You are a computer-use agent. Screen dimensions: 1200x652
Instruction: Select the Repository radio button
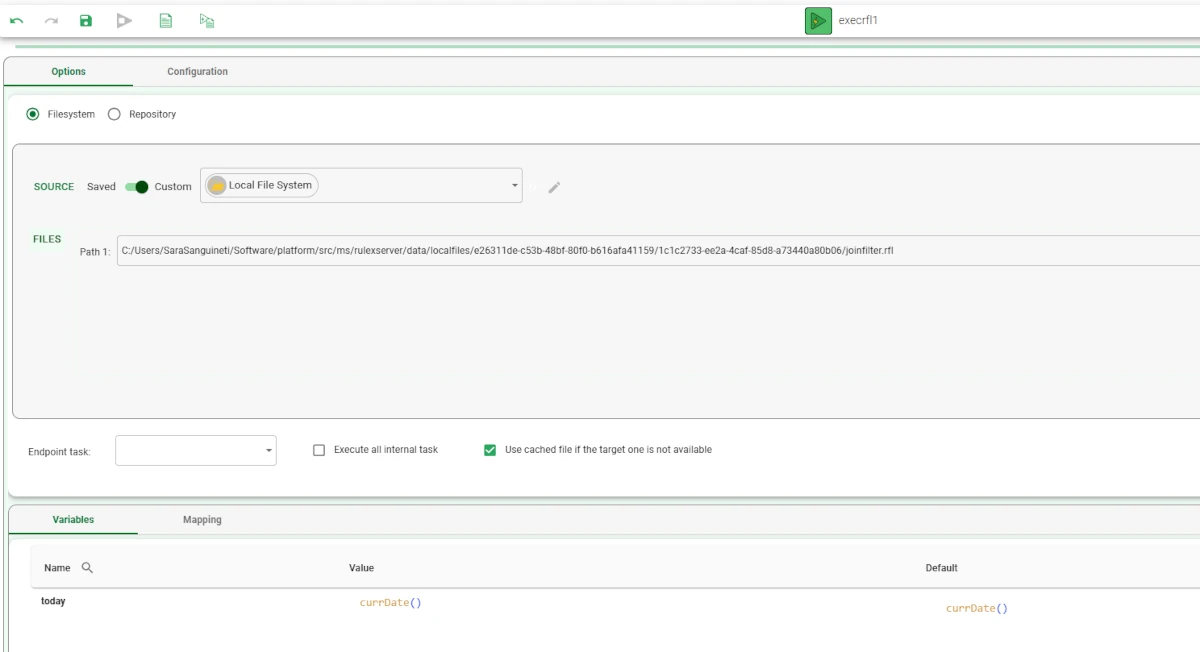pos(114,114)
